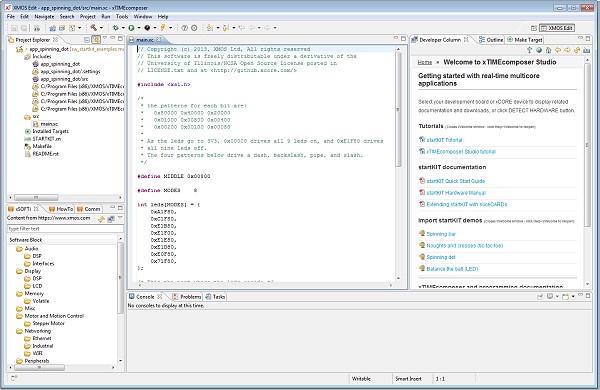Open the Project Explorer view menu triangle
The width and height of the screenshot is (600, 390).
pyautogui.click(x=105, y=39)
